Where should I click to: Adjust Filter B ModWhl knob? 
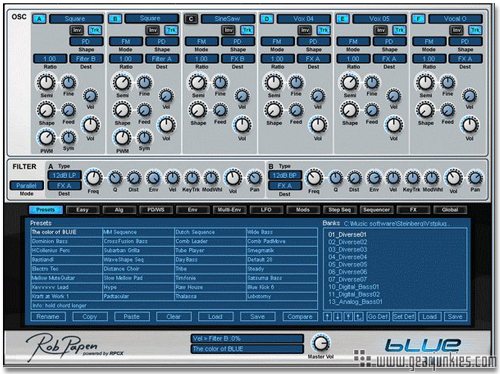click(431, 178)
